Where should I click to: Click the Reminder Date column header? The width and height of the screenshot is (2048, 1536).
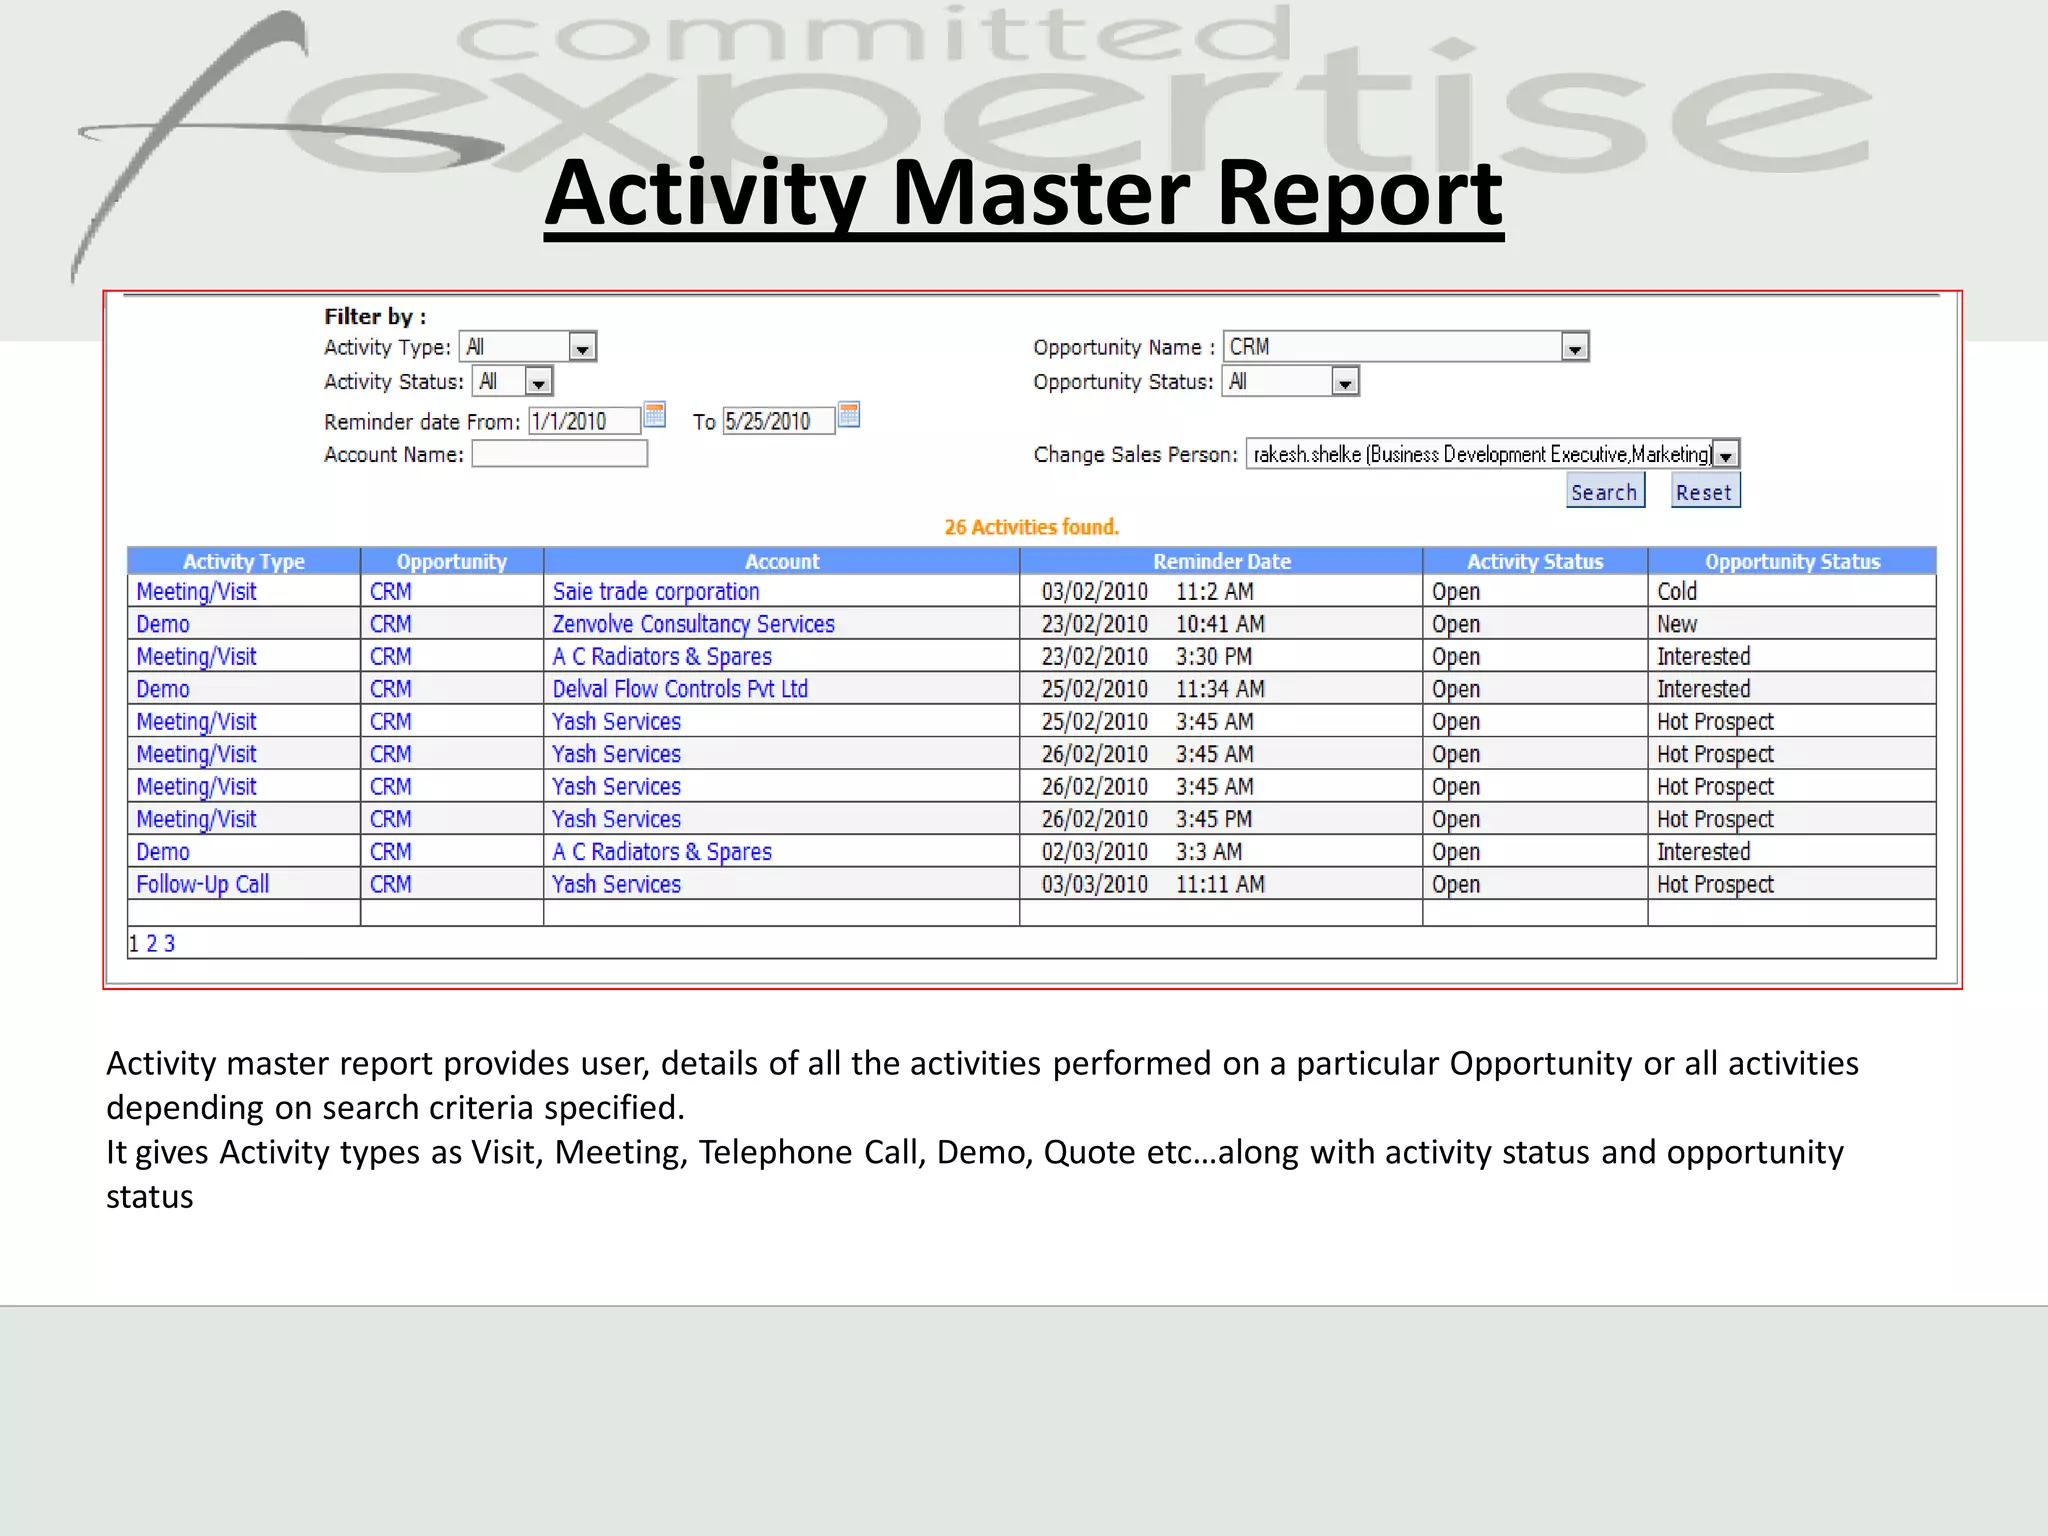[x=1222, y=561]
